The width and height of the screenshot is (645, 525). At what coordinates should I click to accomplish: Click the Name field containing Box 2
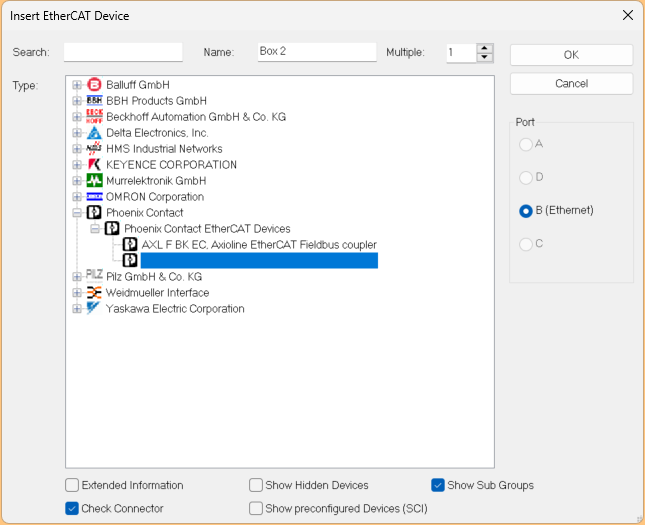tap(317, 52)
